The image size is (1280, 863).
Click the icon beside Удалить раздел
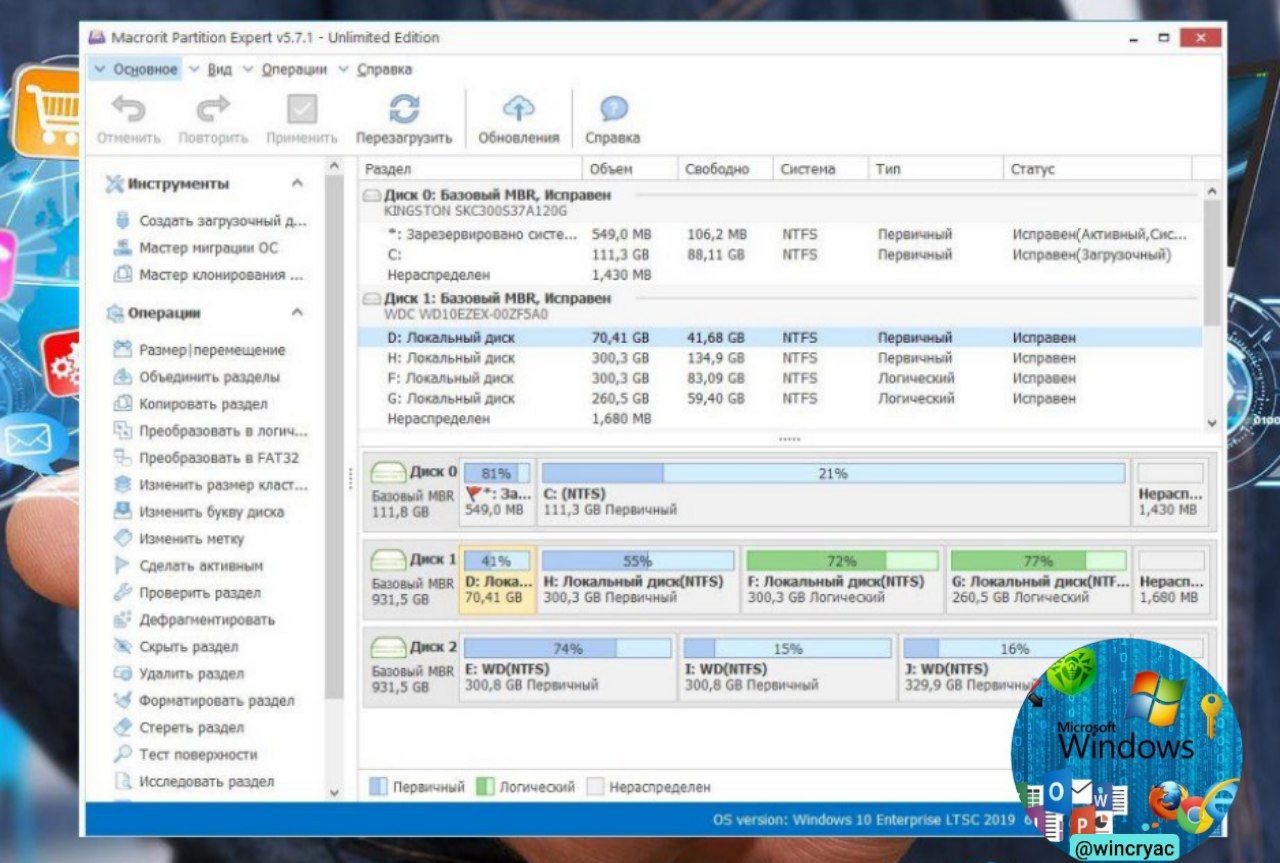[123, 674]
